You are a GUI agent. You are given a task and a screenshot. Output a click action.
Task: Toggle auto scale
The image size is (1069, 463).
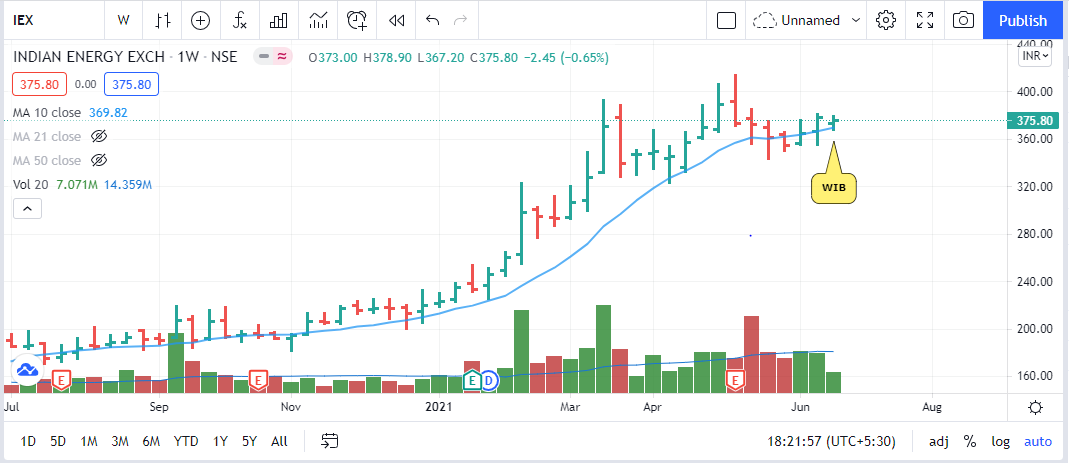tap(1038, 441)
